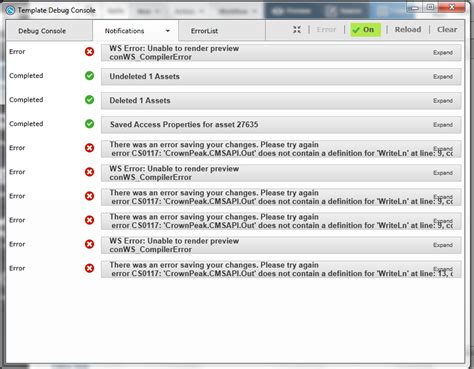Click the Completed status beside Saved Access Properties
474x369 pixels.
tap(26, 124)
